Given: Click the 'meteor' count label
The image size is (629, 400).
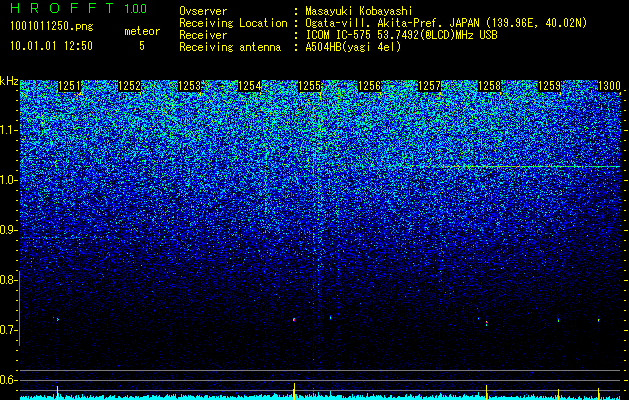Looking at the screenshot, I should [142, 31].
